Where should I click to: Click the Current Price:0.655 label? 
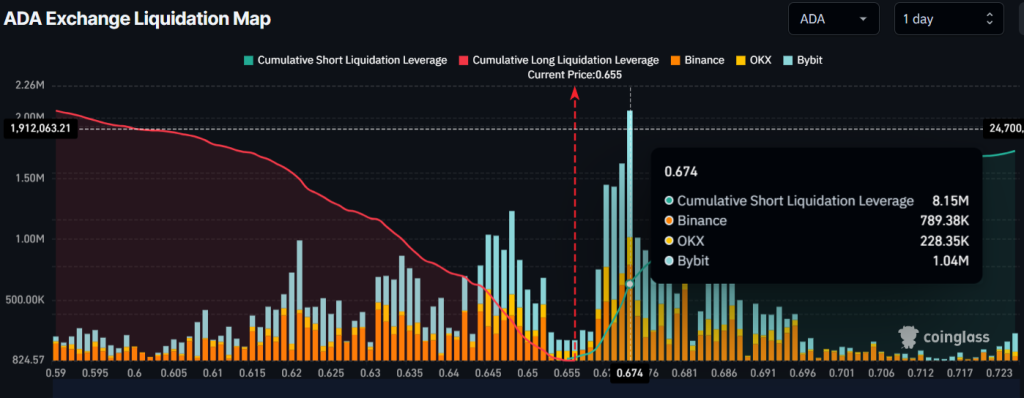(x=575, y=75)
